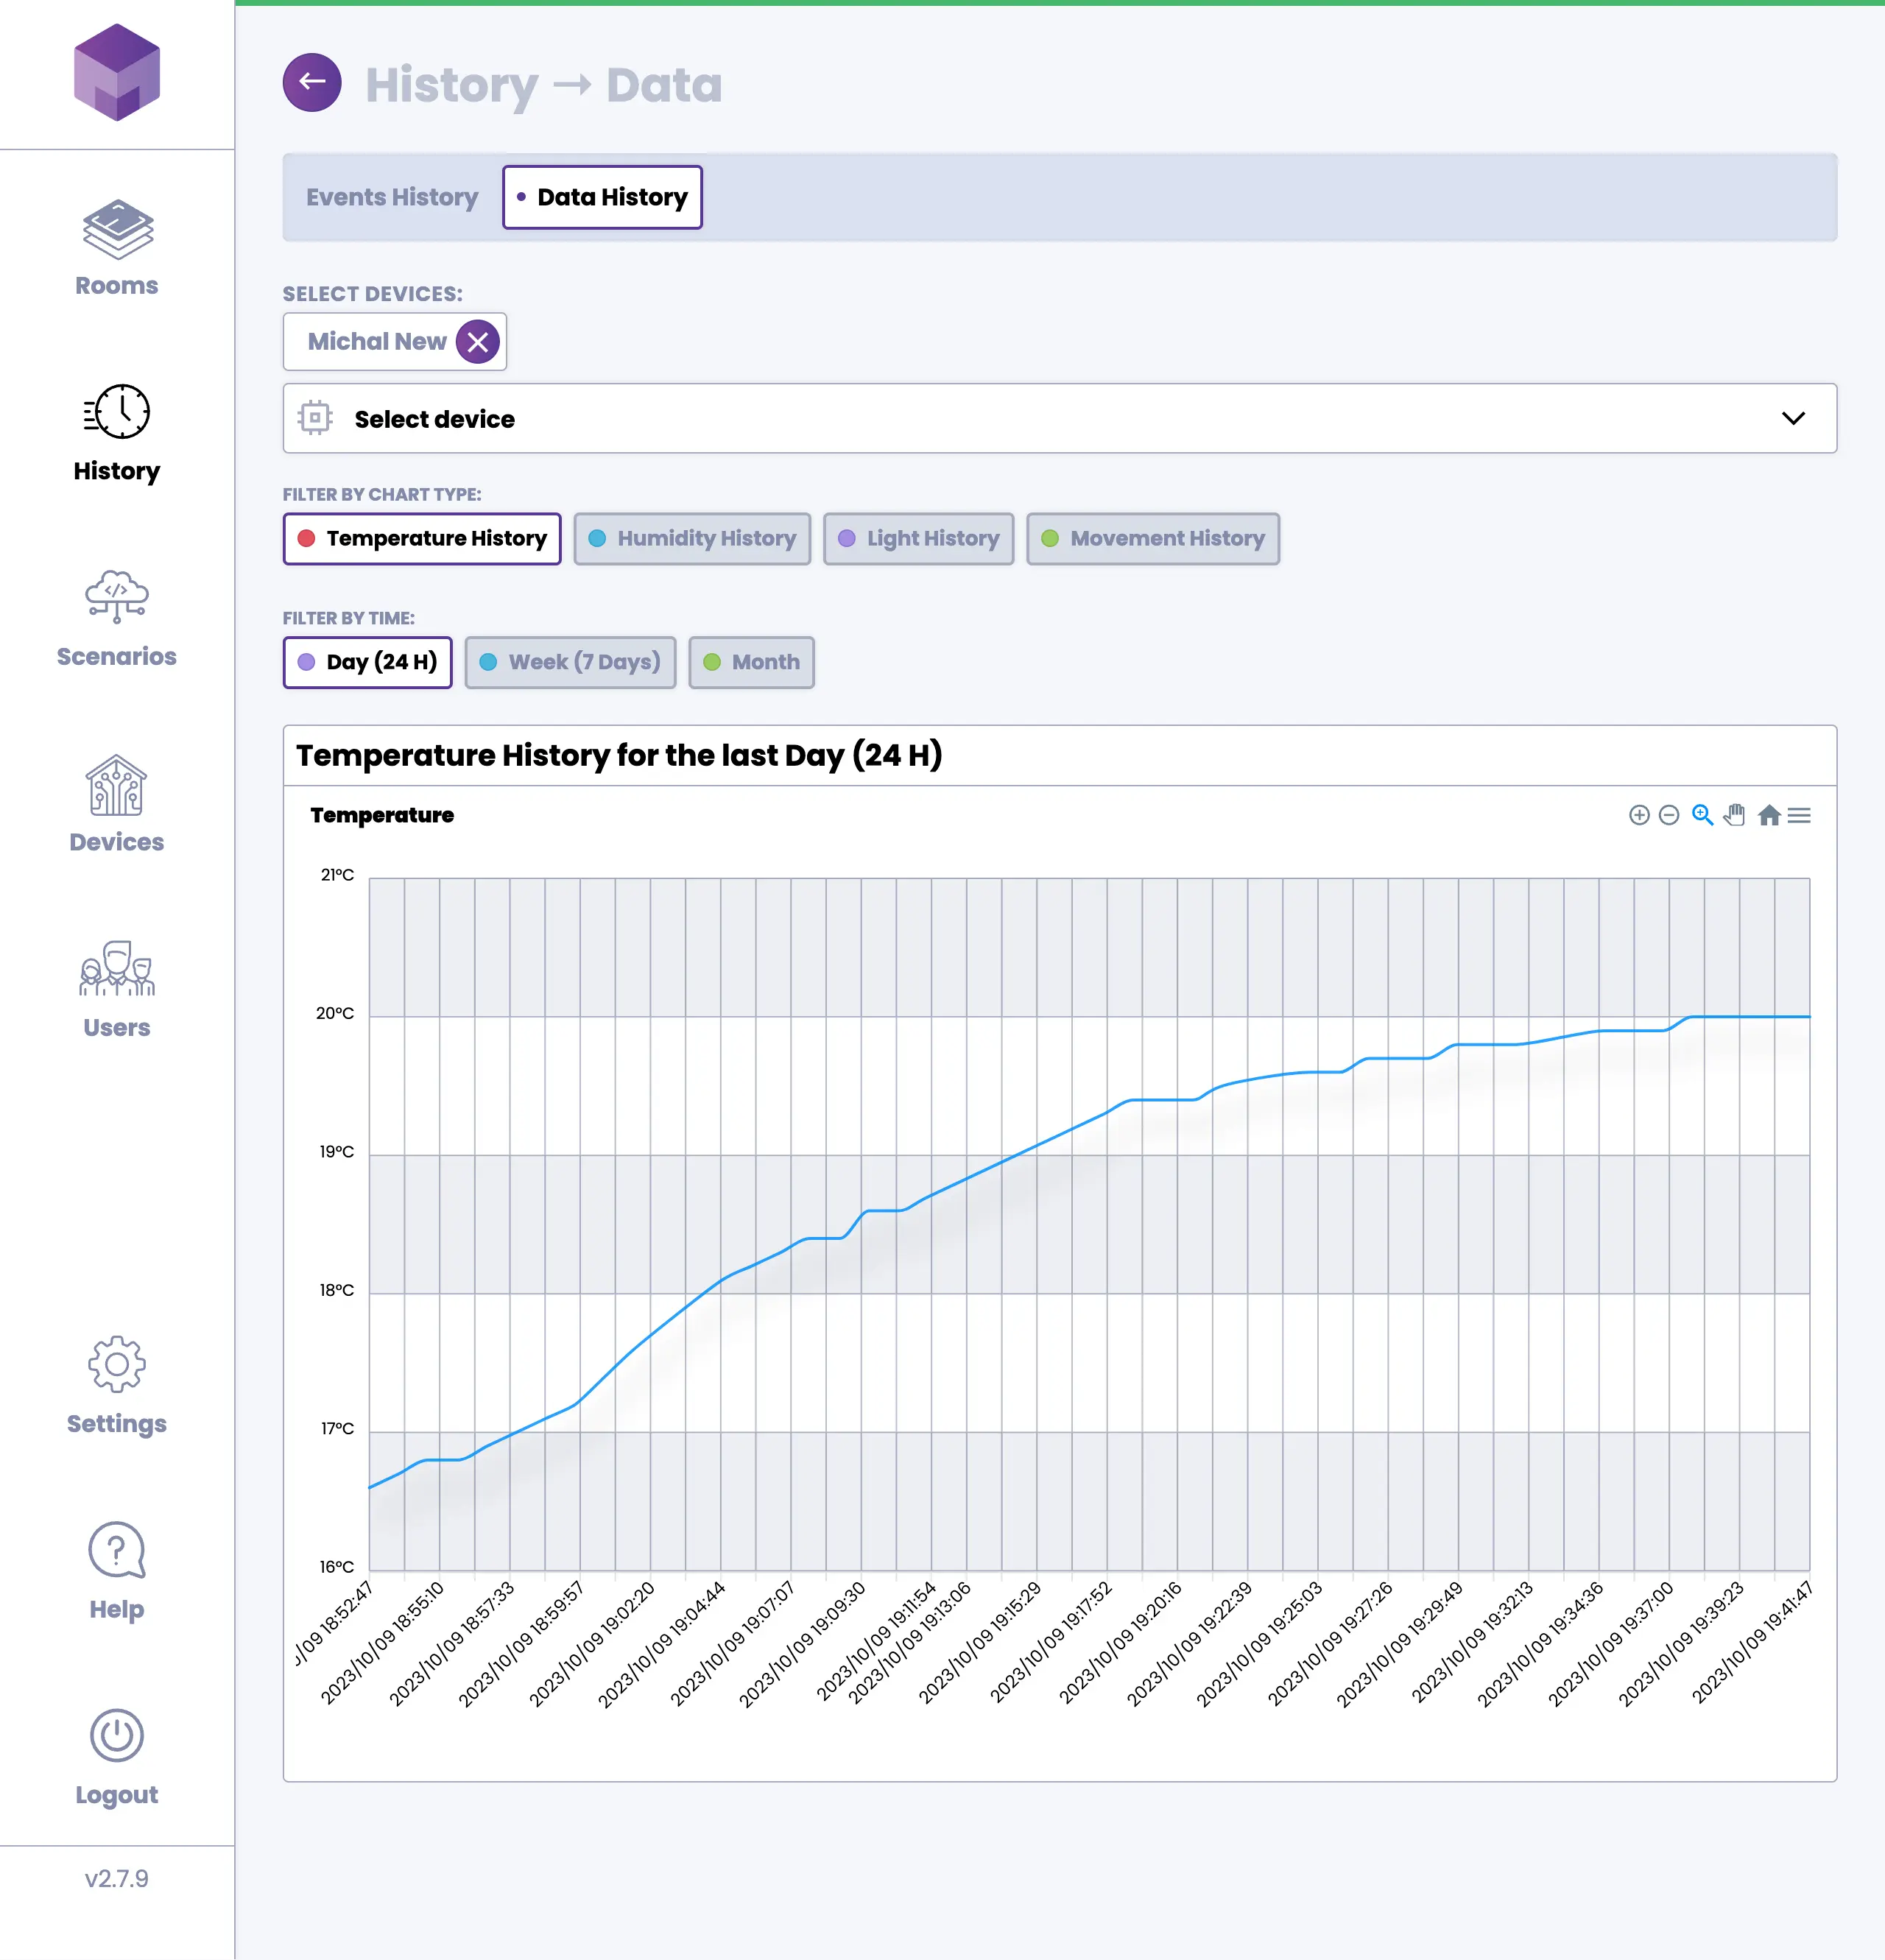Click Logout in the sidebar
The width and height of the screenshot is (1885, 1960).
(x=117, y=1757)
